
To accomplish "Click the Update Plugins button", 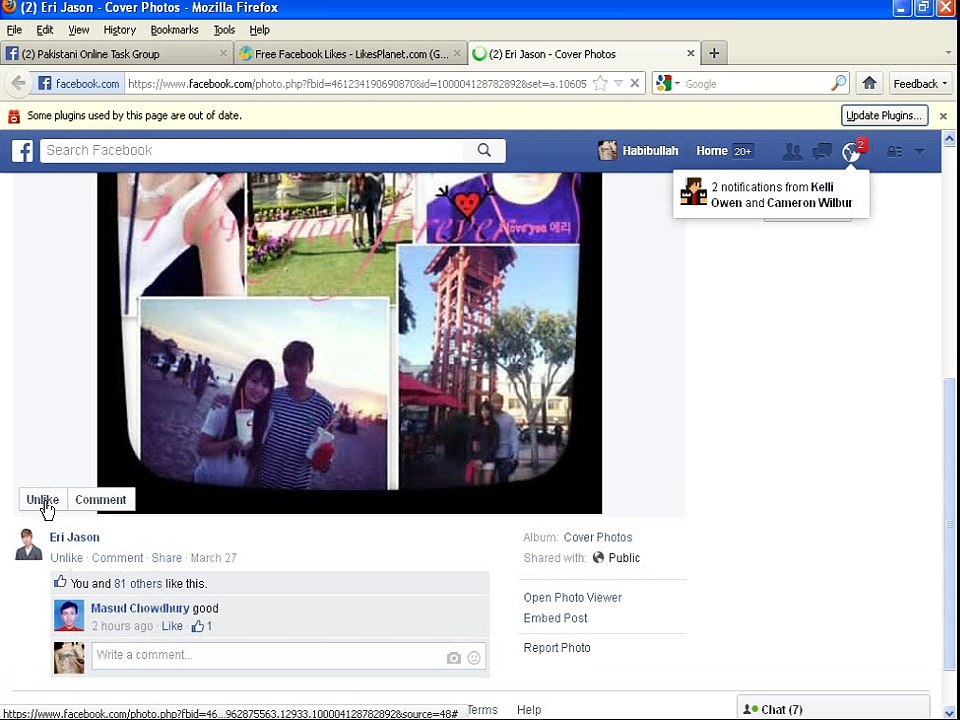I will coord(884,116).
